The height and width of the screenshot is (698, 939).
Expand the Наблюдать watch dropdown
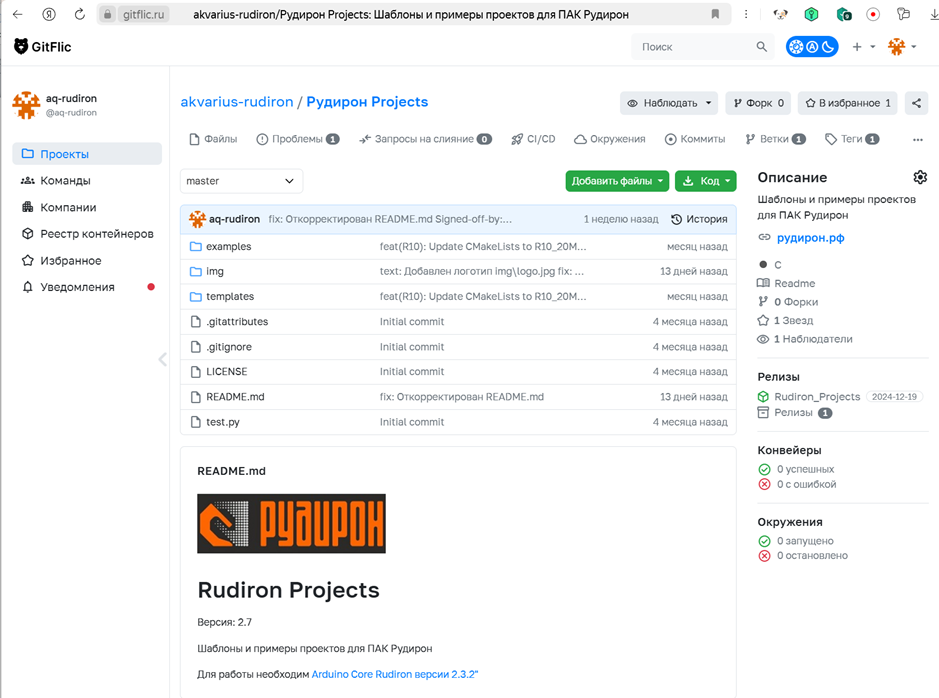(x=669, y=103)
